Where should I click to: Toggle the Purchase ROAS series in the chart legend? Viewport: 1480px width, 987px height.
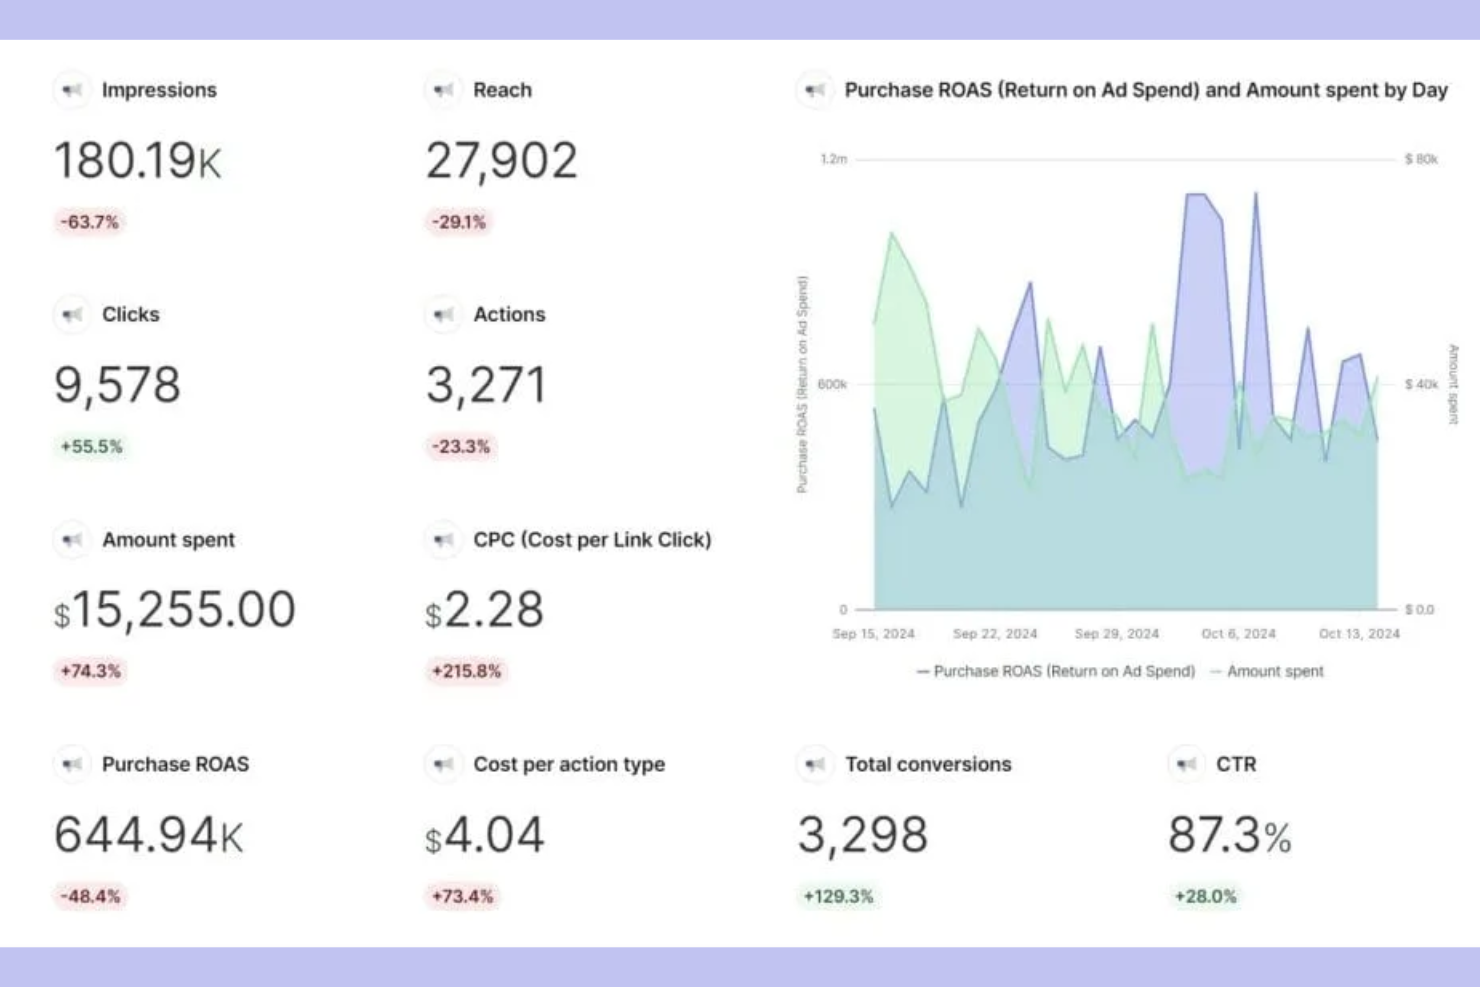[x=1056, y=671]
